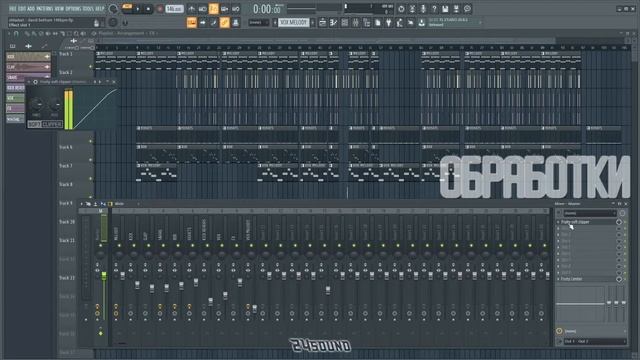Open the VIEW menu
Viewport: 640px width, 360px height.
coord(59,9)
